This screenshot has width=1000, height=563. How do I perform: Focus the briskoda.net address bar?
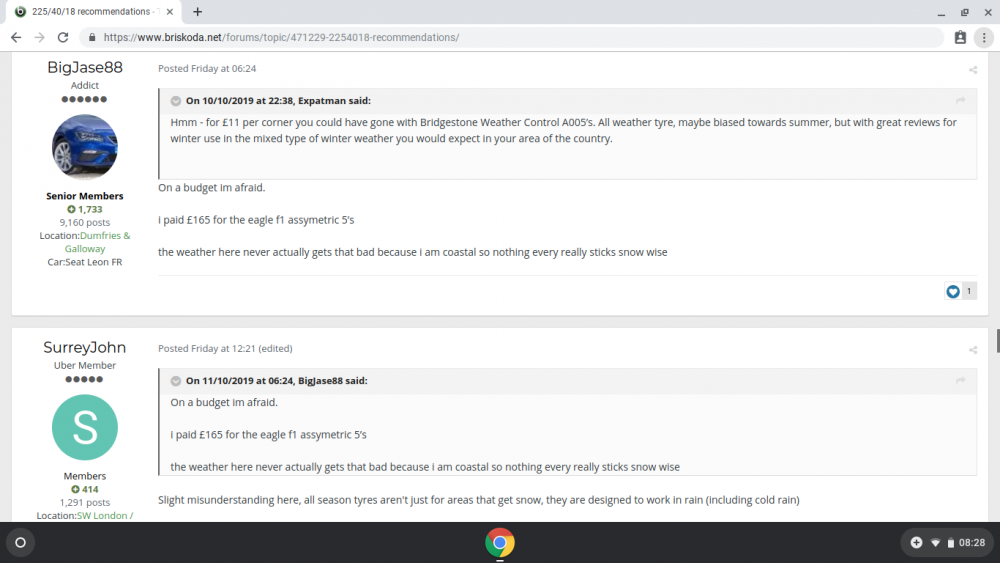(x=510, y=38)
